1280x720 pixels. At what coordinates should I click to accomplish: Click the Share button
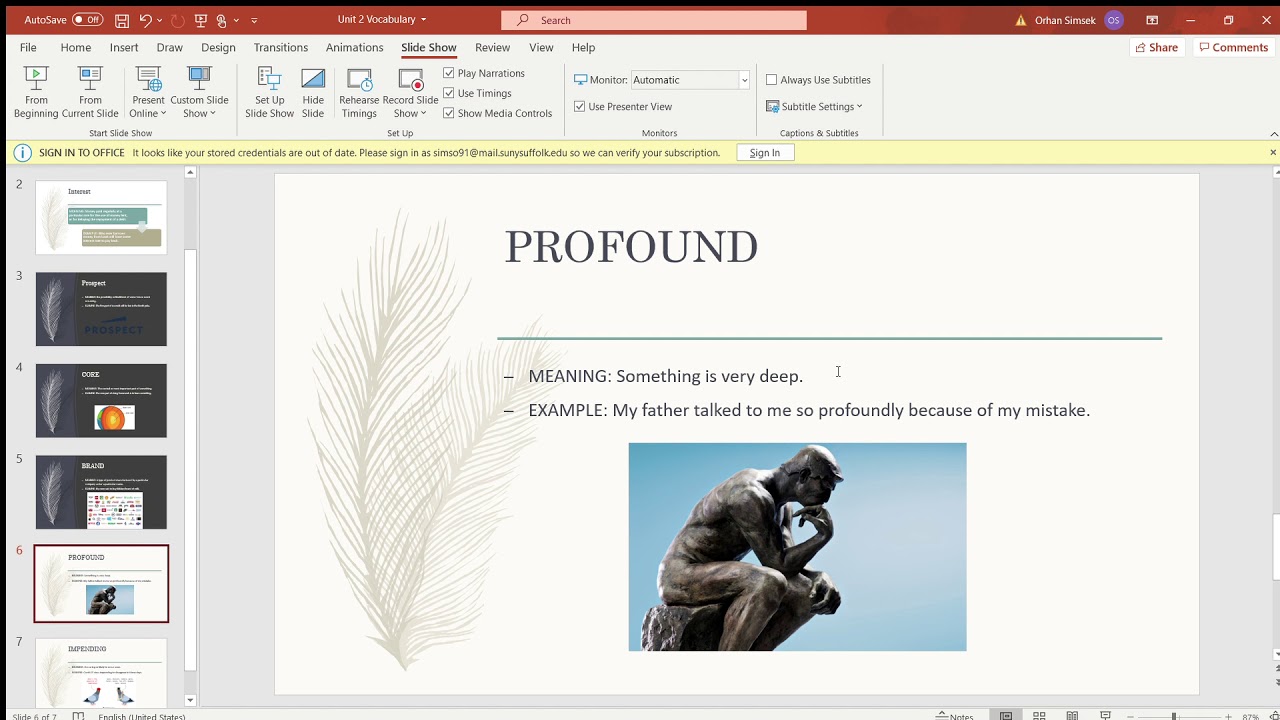(x=1156, y=47)
